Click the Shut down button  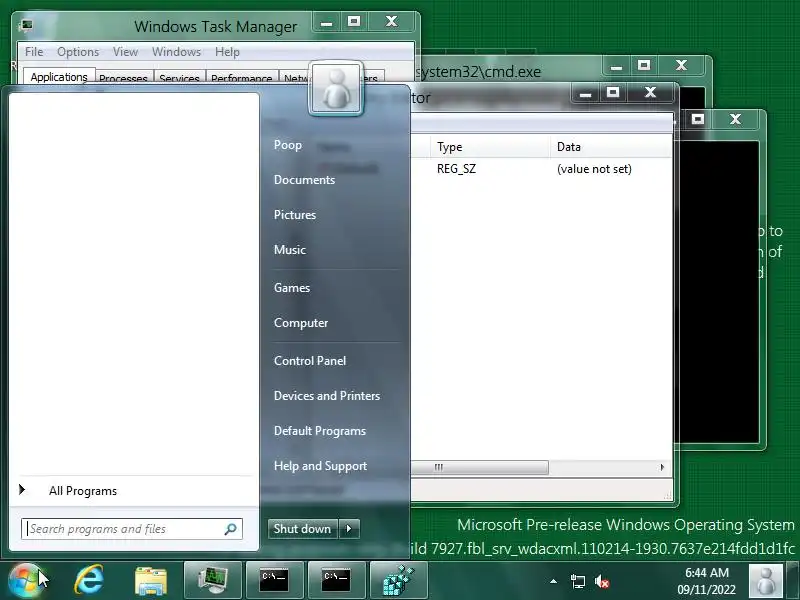tap(302, 529)
